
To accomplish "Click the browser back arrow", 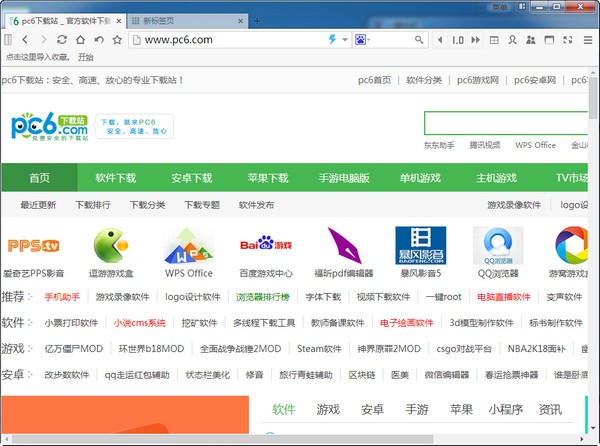I will pos(26,40).
